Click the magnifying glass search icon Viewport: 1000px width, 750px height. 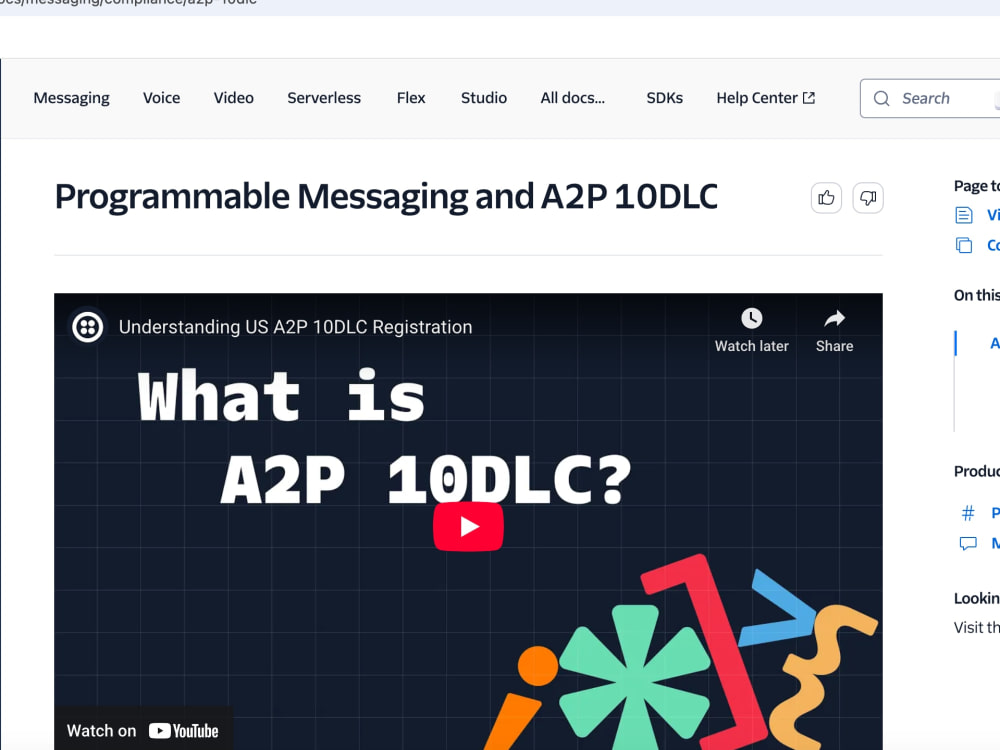pyautogui.click(x=881, y=98)
